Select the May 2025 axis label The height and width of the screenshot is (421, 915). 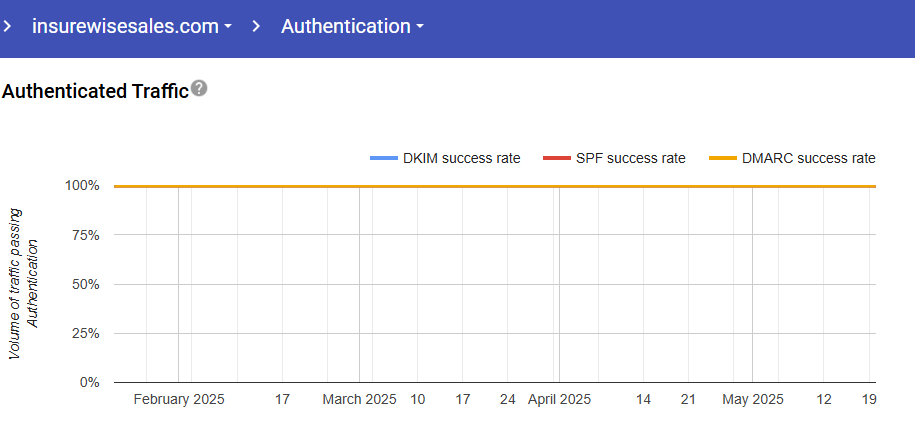[x=752, y=399]
